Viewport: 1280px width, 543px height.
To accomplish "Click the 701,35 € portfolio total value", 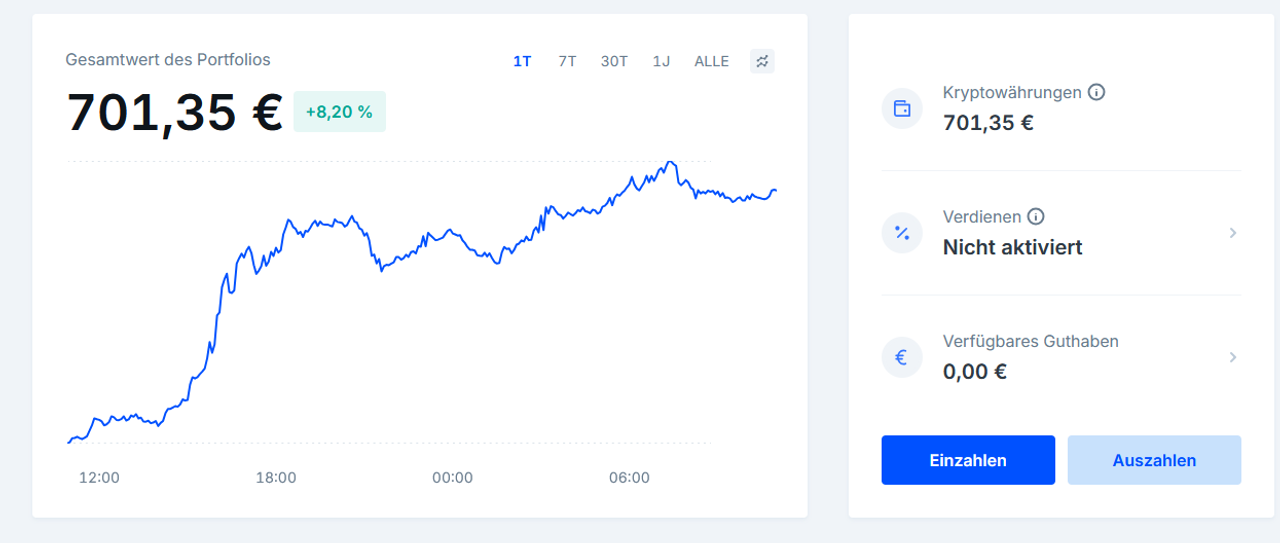I will pos(175,112).
